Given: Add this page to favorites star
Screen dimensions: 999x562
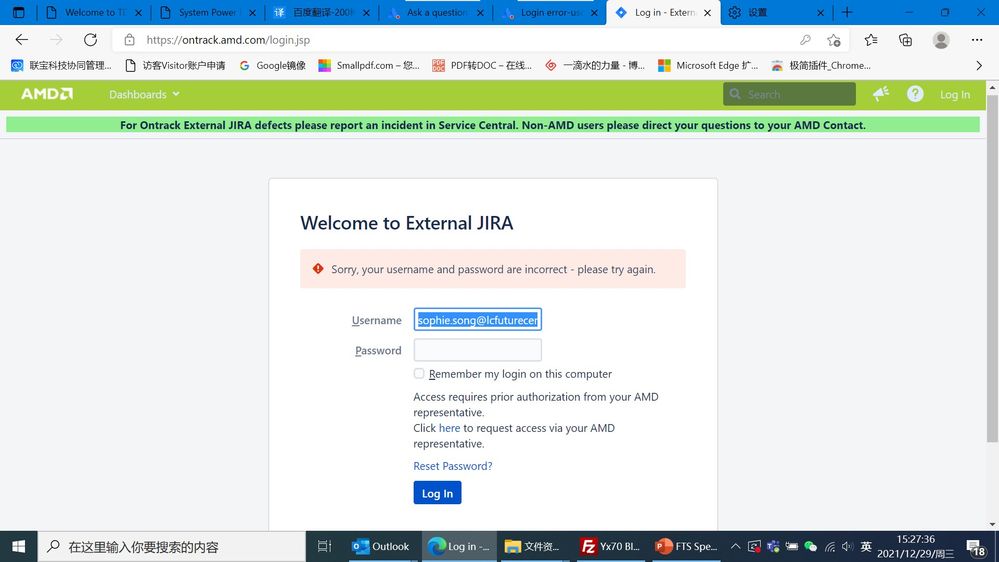Looking at the screenshot, I should click(x=833, y=40).
